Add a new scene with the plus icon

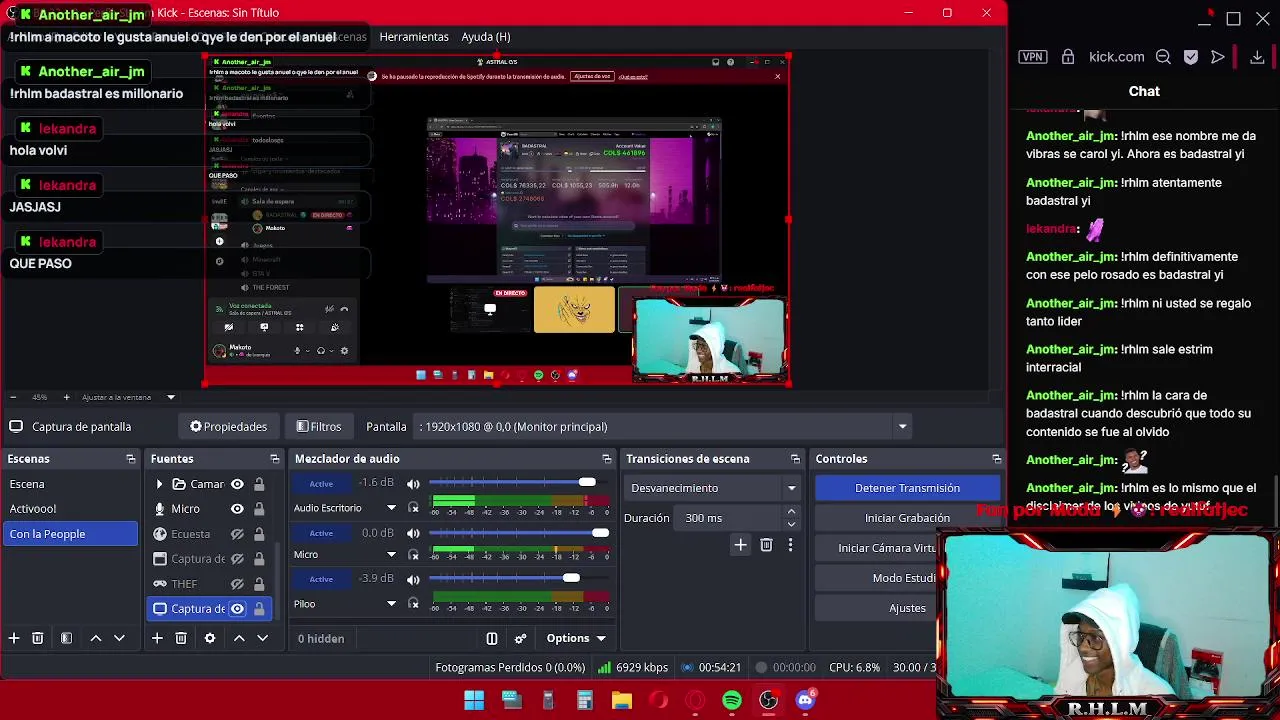coord(14,638)
